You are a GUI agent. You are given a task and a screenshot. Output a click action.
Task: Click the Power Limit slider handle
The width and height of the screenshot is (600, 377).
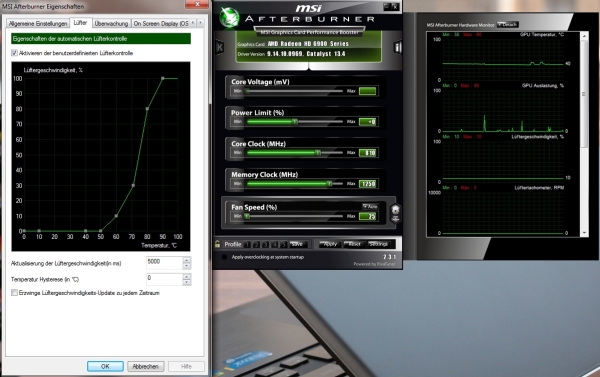(x=295, y=122)
